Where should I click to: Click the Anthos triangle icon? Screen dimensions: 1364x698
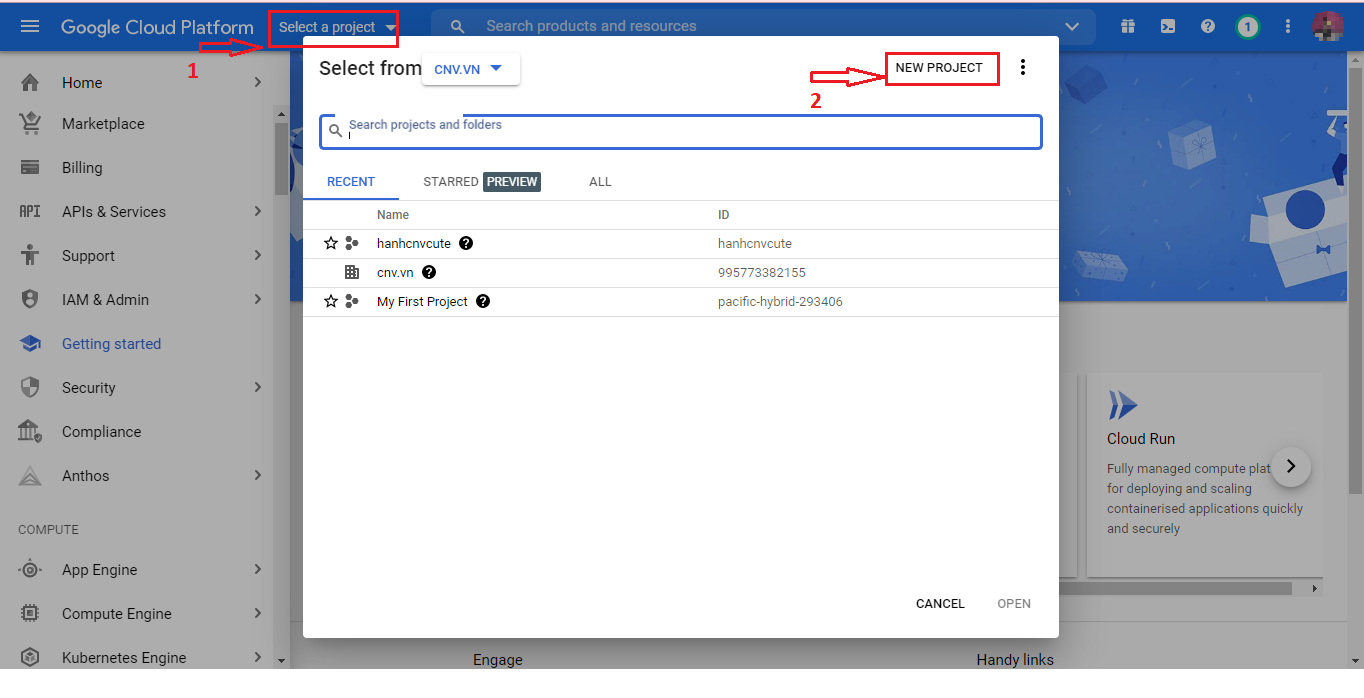tap(30, 476)
